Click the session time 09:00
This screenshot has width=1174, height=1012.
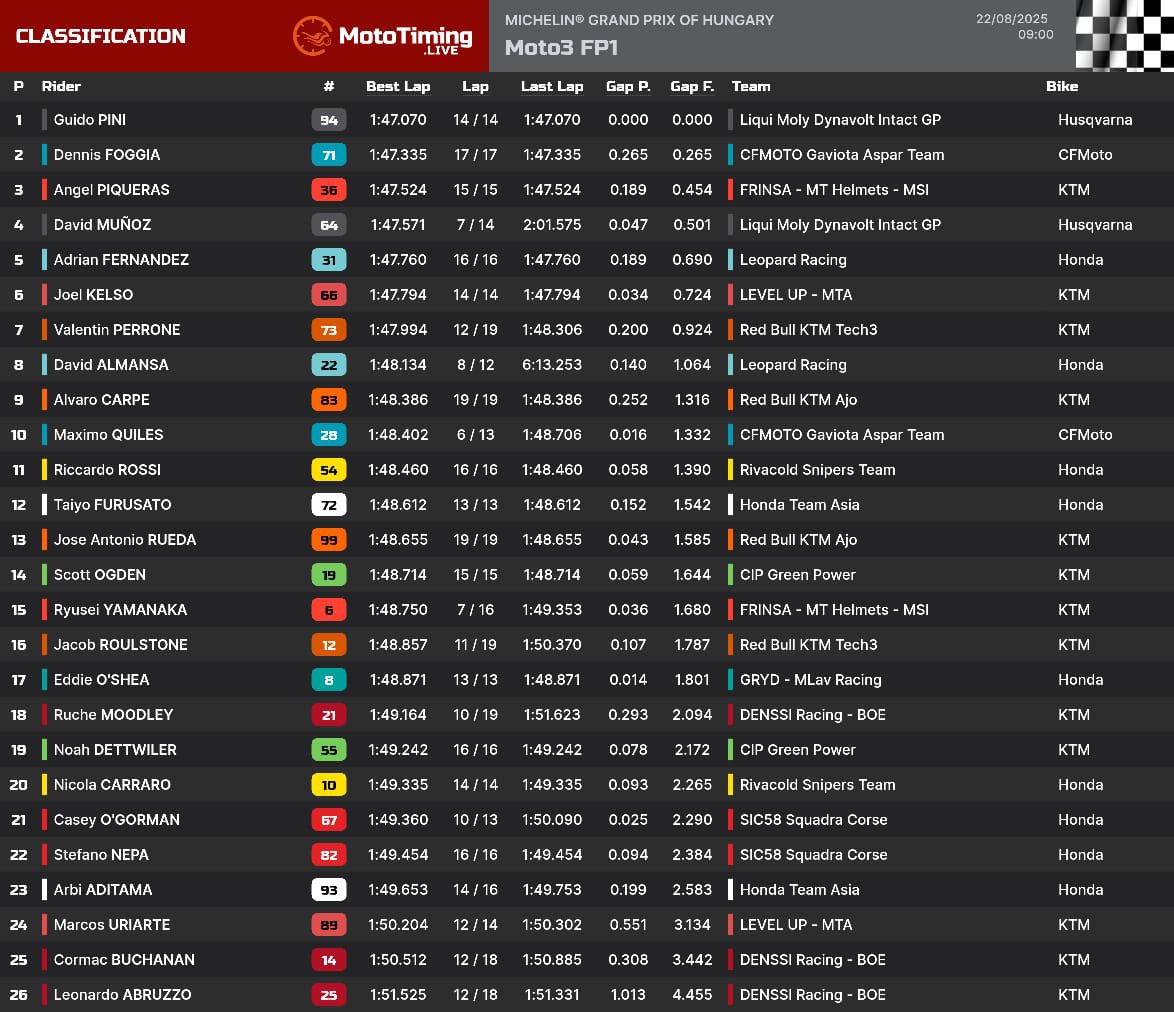pyautogui.click(x=1035, y=34)
